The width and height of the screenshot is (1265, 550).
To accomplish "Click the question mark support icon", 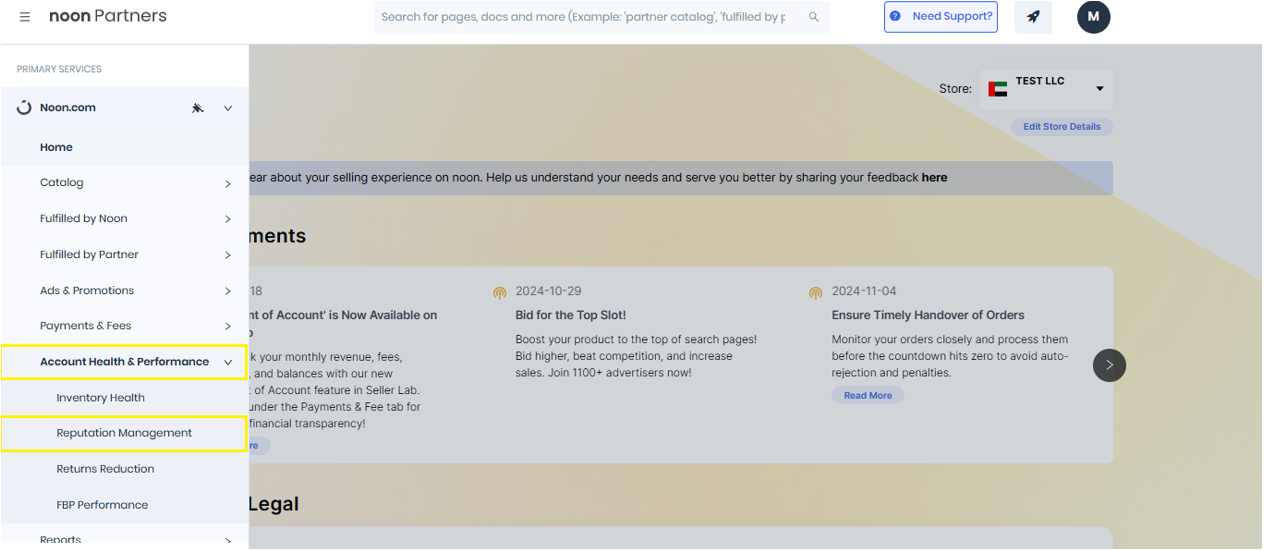I will (x=895, y=17).
